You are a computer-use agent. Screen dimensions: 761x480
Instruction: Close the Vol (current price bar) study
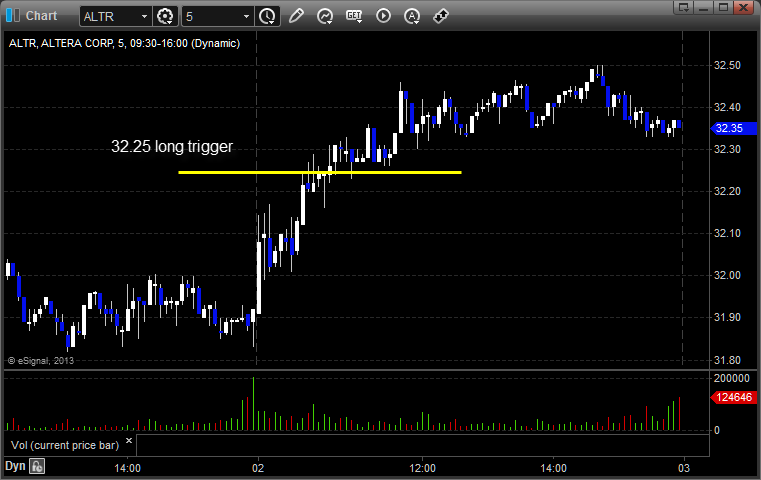pyautogui.click(x=129, y=441)
